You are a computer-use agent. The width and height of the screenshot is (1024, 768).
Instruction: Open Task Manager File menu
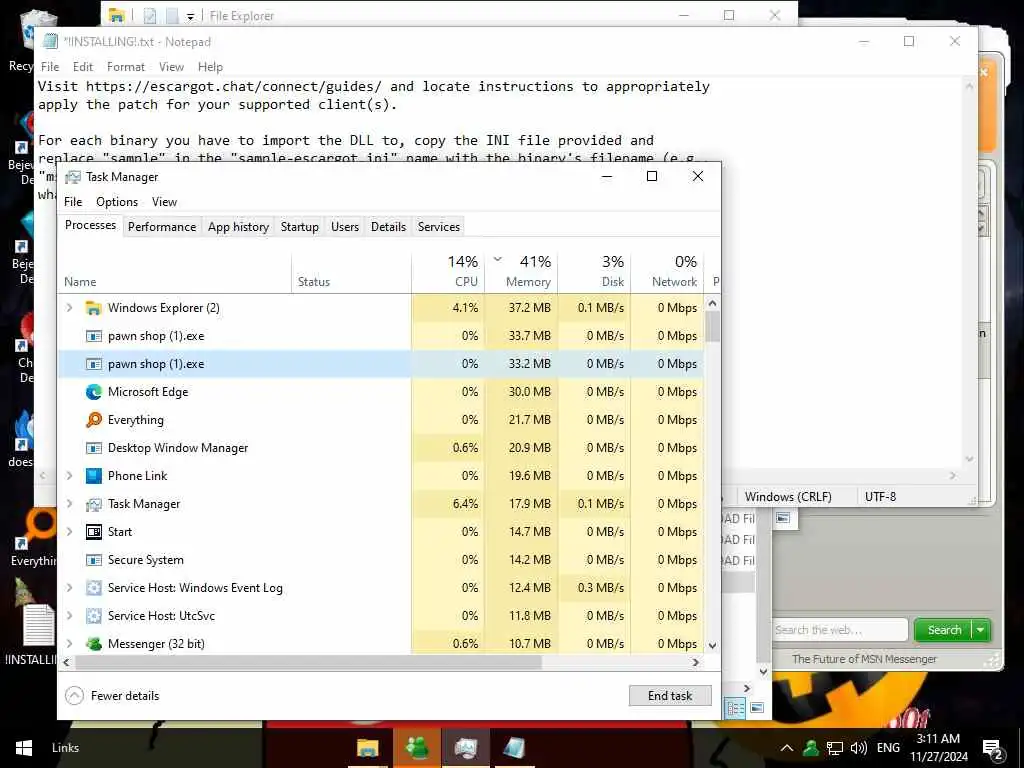73,202
